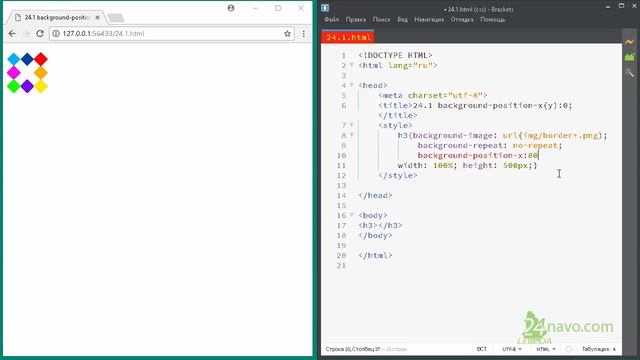Open Extension Manager icon in Brackets sidebar

(x=629, y=57)
